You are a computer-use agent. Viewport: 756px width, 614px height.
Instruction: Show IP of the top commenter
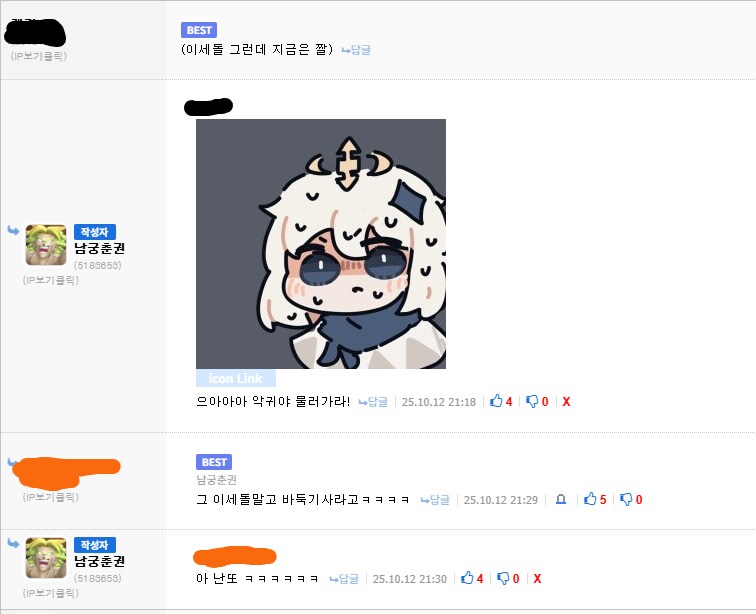[39, 56]
